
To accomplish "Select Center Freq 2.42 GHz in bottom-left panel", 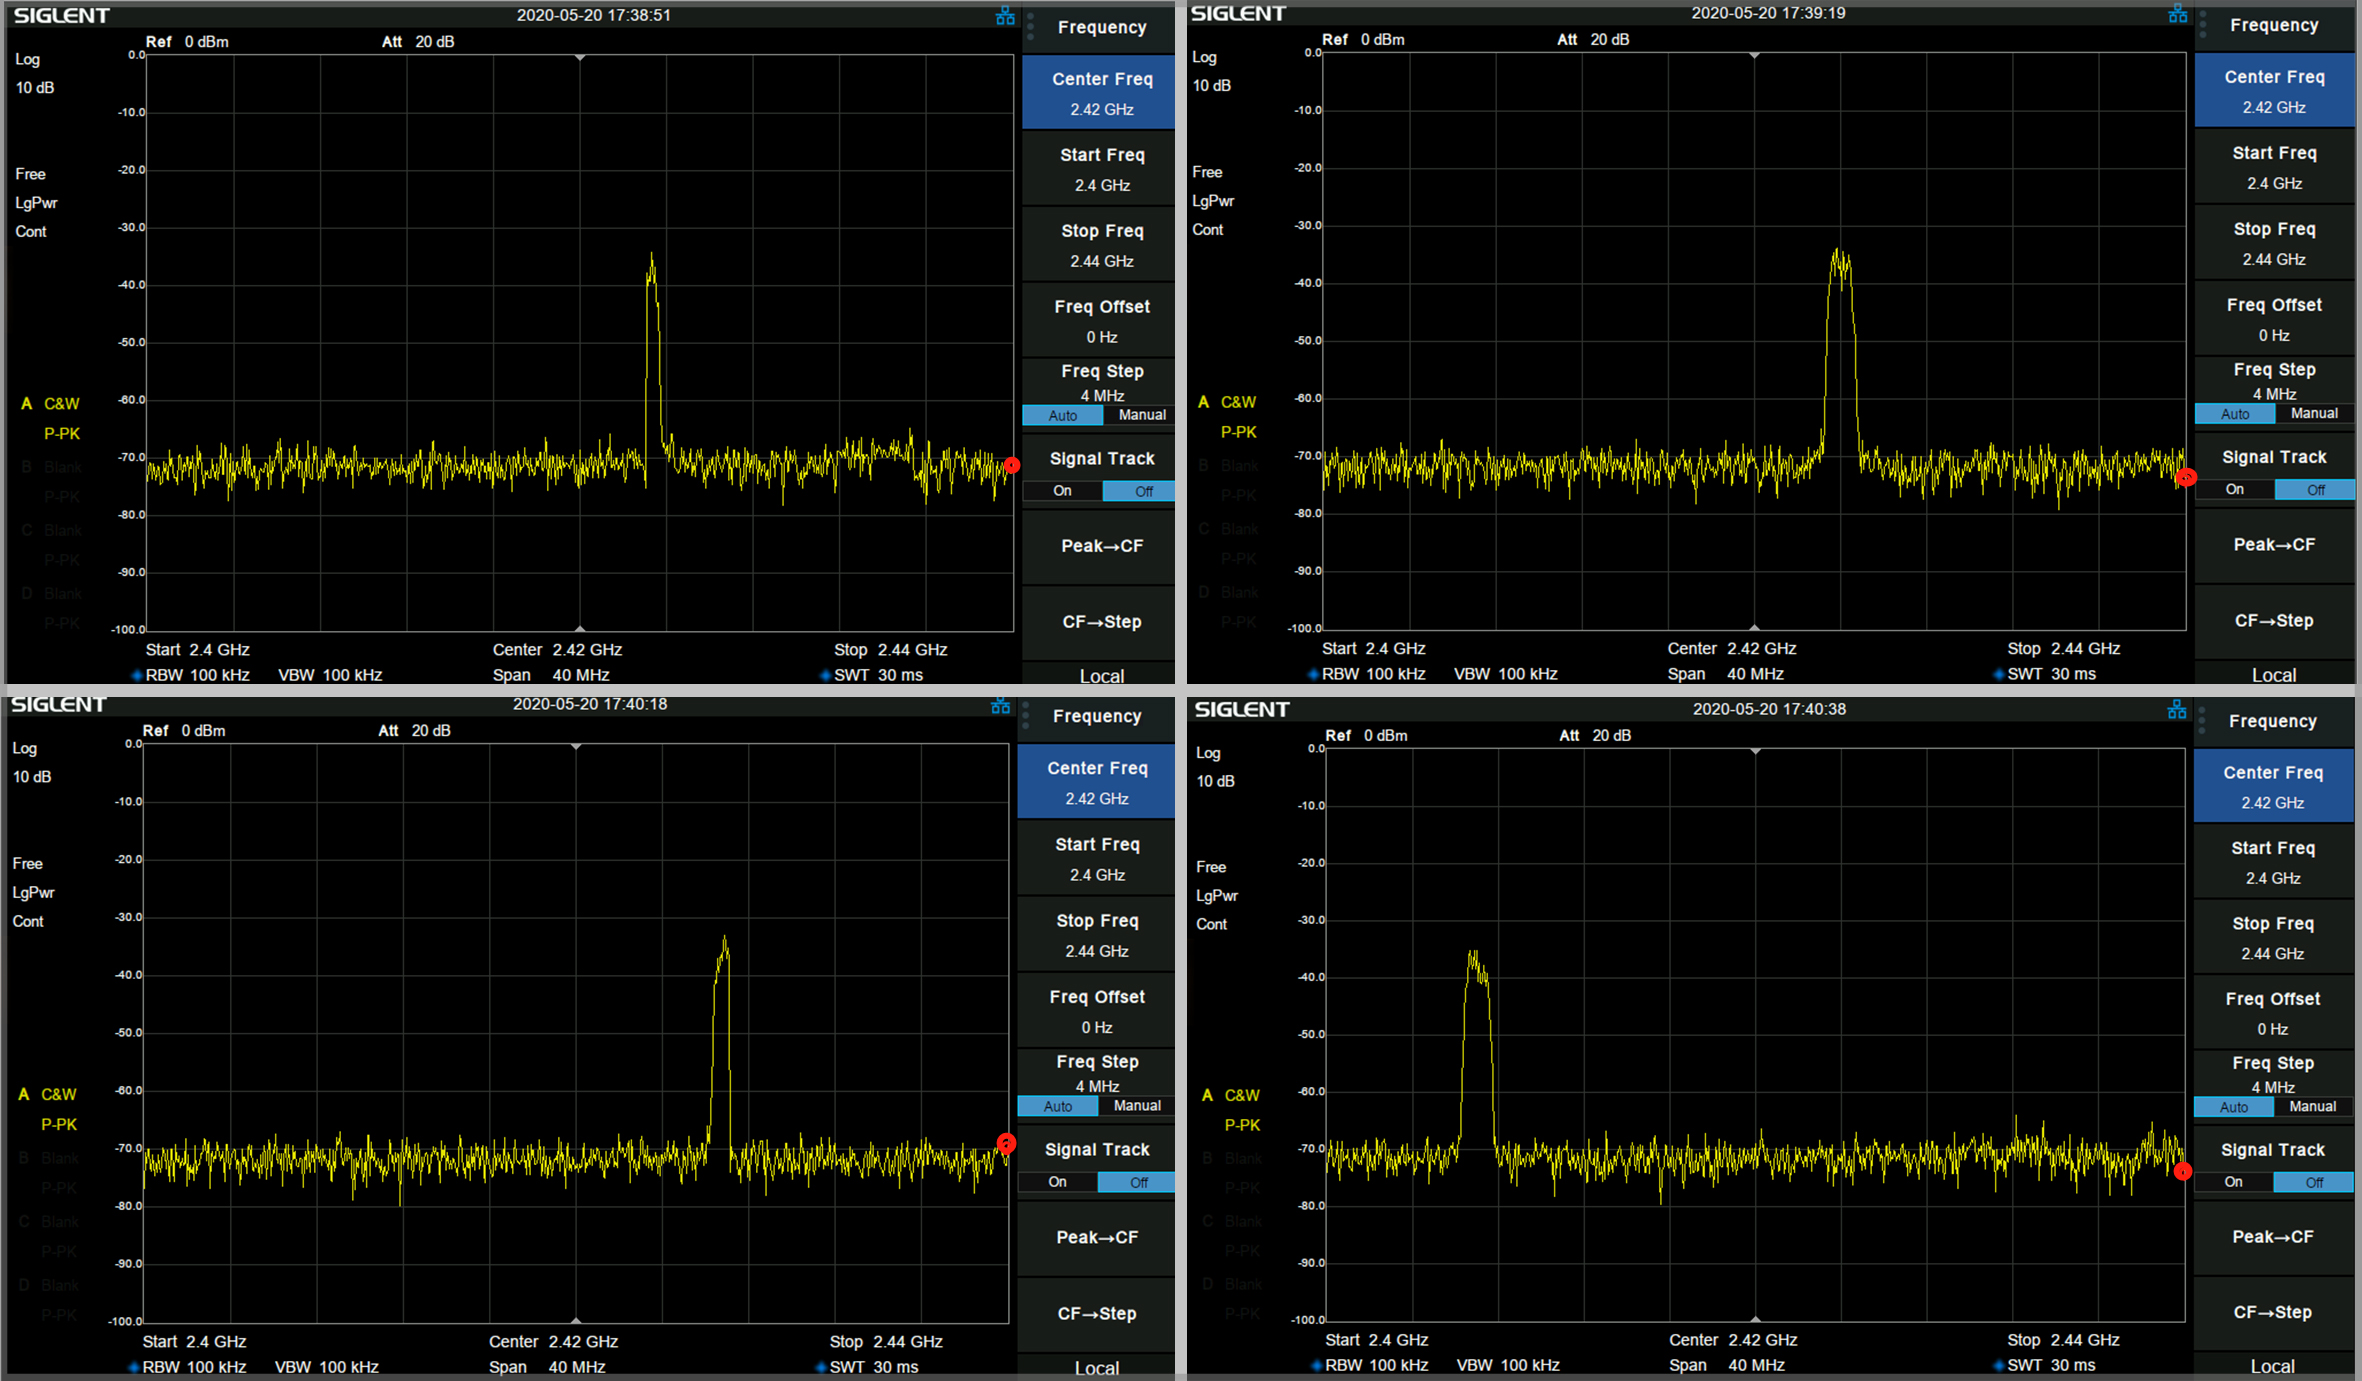I will (1096, 782).
